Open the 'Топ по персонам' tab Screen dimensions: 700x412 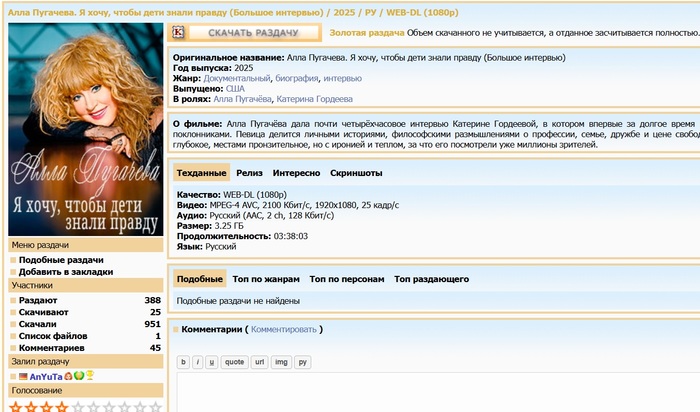click(346, 279)
